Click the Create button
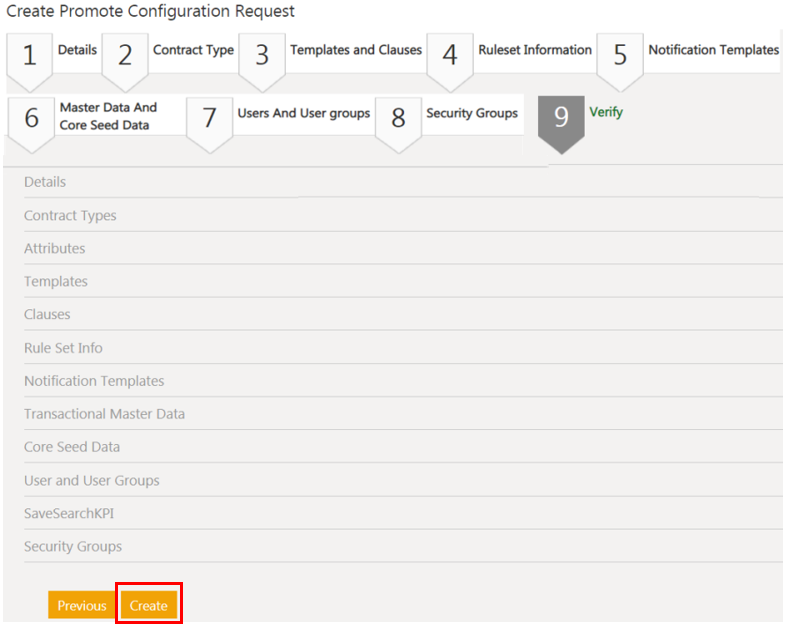The height and width of the screenshot is (633, 793). tap(148, 605)
